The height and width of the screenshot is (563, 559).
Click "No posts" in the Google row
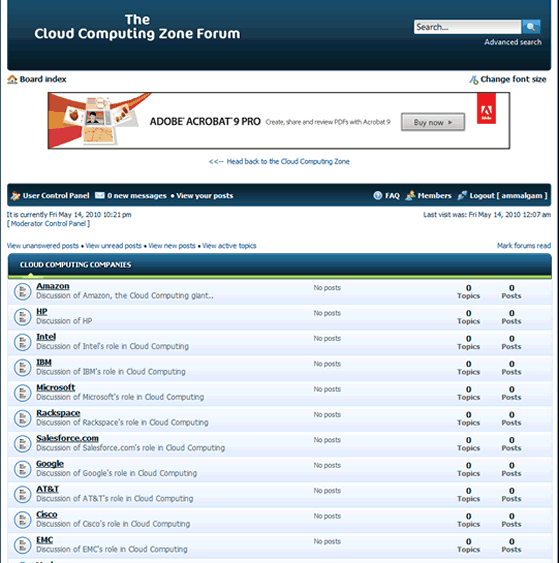327,465
